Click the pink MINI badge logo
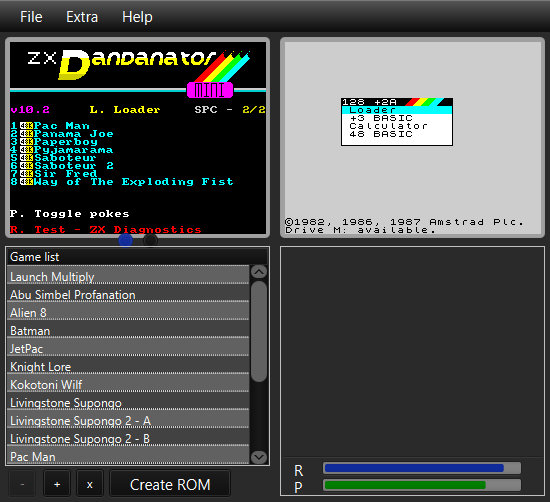550x502 pixels. click(210, 90)
